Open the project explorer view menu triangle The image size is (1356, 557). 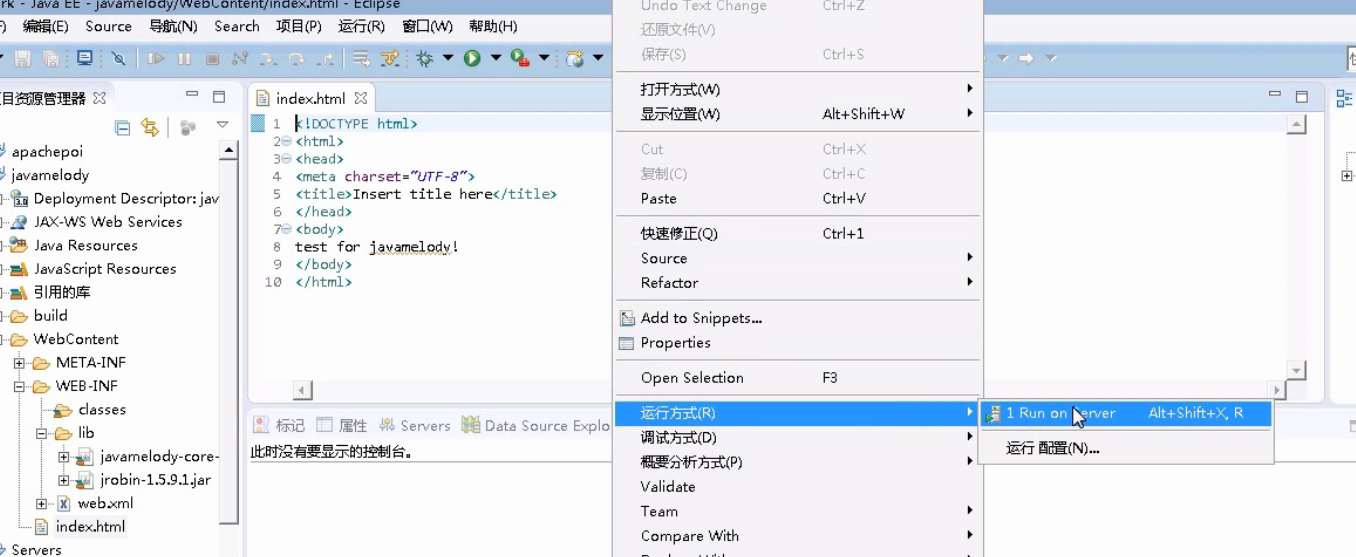(222, 126)
